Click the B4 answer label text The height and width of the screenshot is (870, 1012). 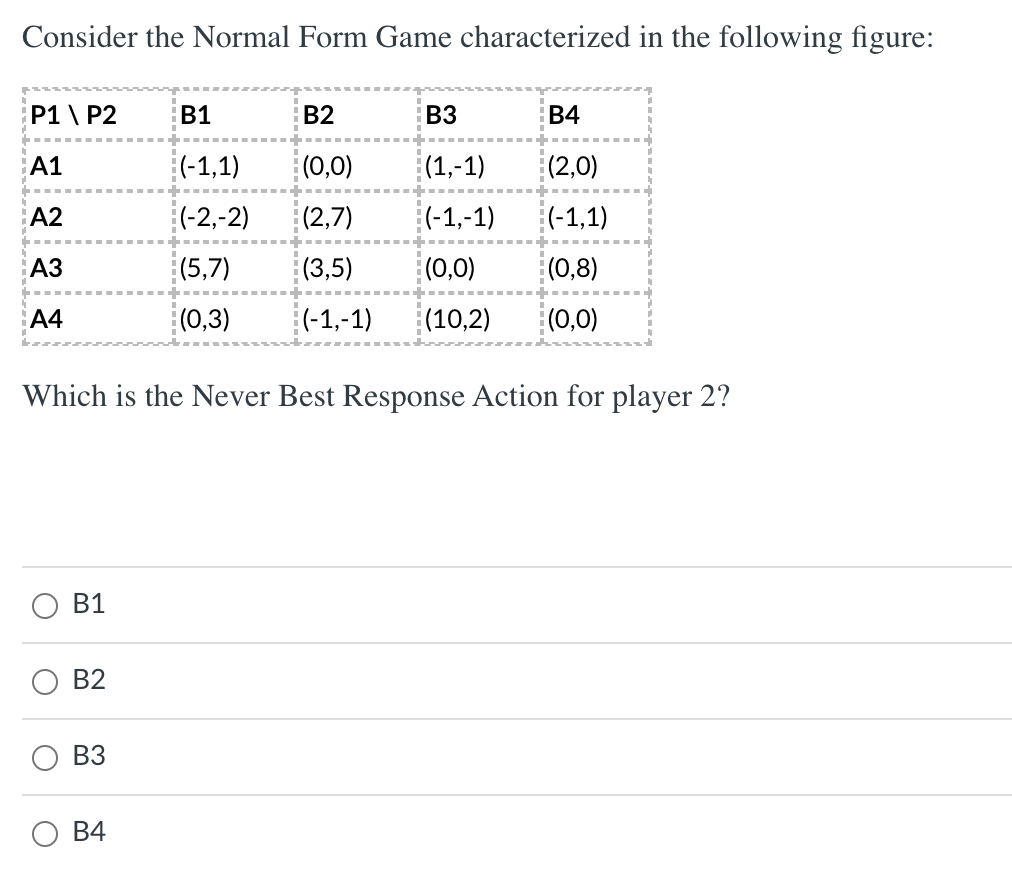coord(89,833)
